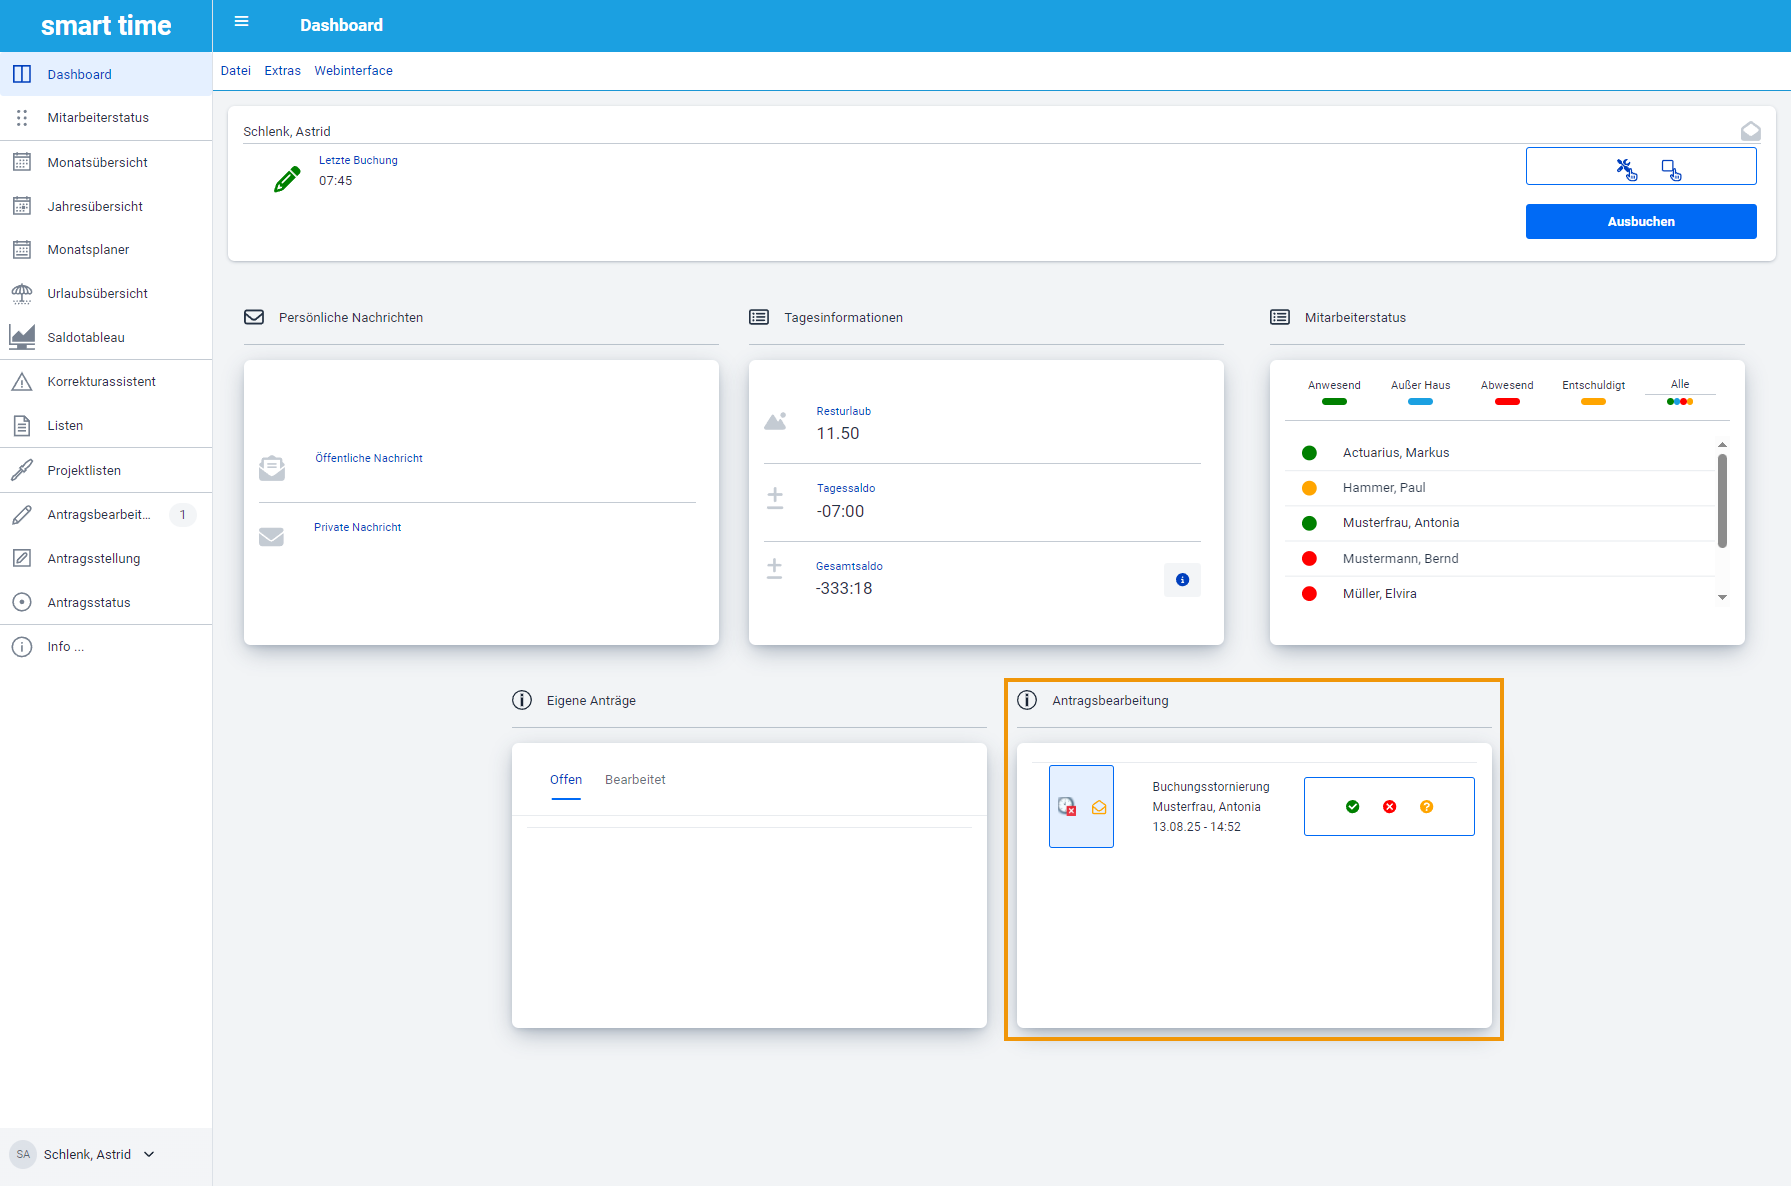Toggle the hamburger sidebar menu
Image resolution: width=1791 pixels, height=1186 pixels.
point(241,22)
